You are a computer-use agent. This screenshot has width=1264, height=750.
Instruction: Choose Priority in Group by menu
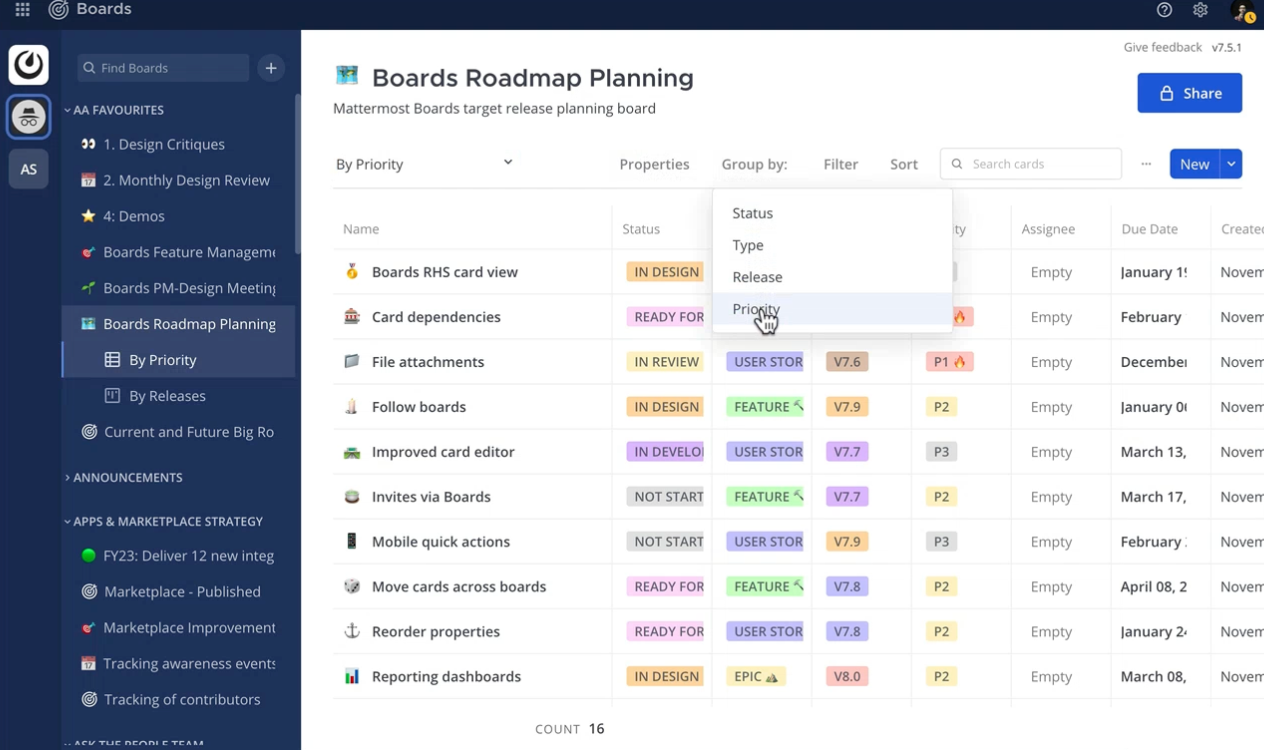[x=832, y=309]
